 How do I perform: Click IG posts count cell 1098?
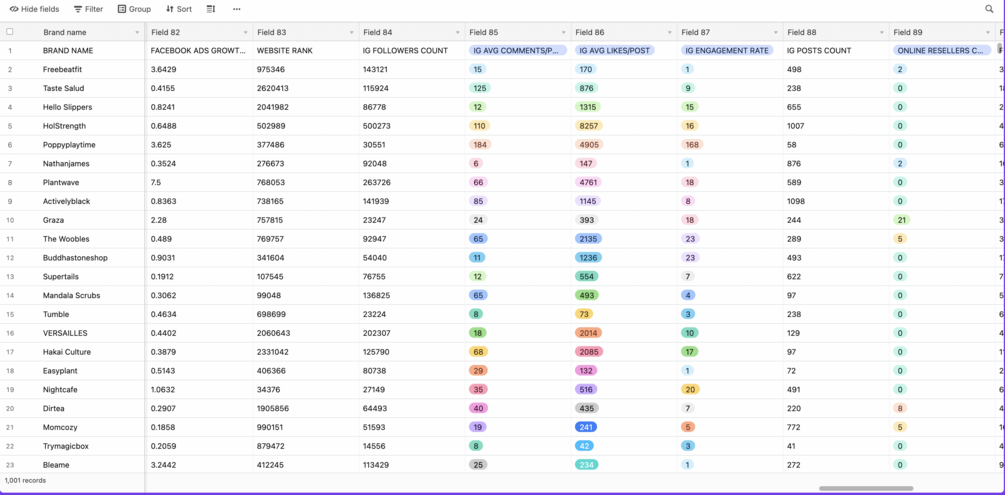click(836, 201)
